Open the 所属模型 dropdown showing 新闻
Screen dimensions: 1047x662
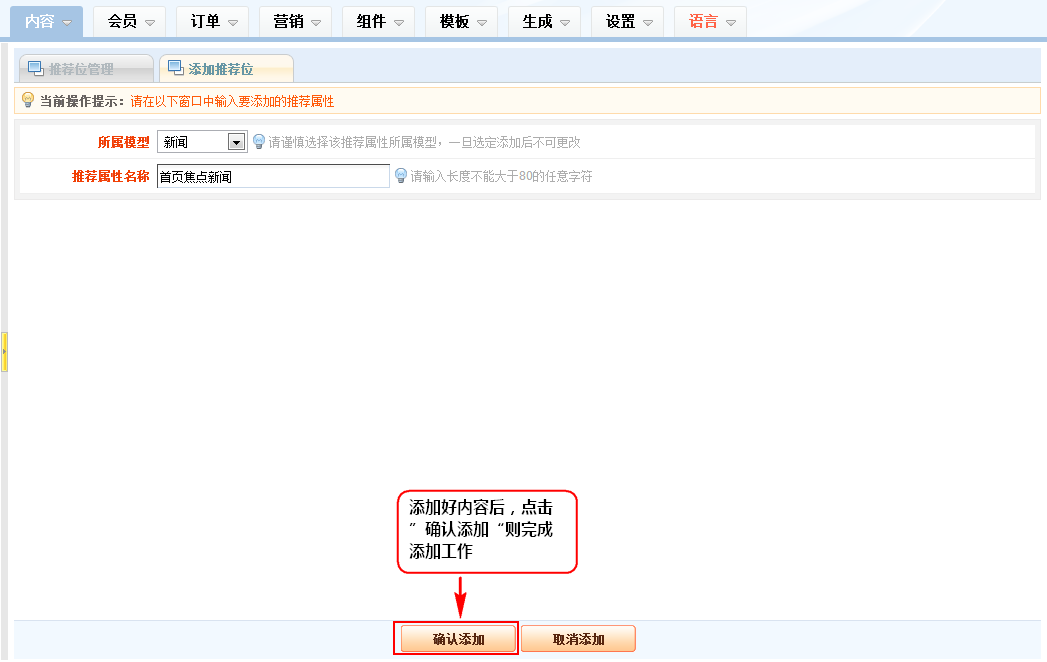pyautogui.click(x=202, y=142)
